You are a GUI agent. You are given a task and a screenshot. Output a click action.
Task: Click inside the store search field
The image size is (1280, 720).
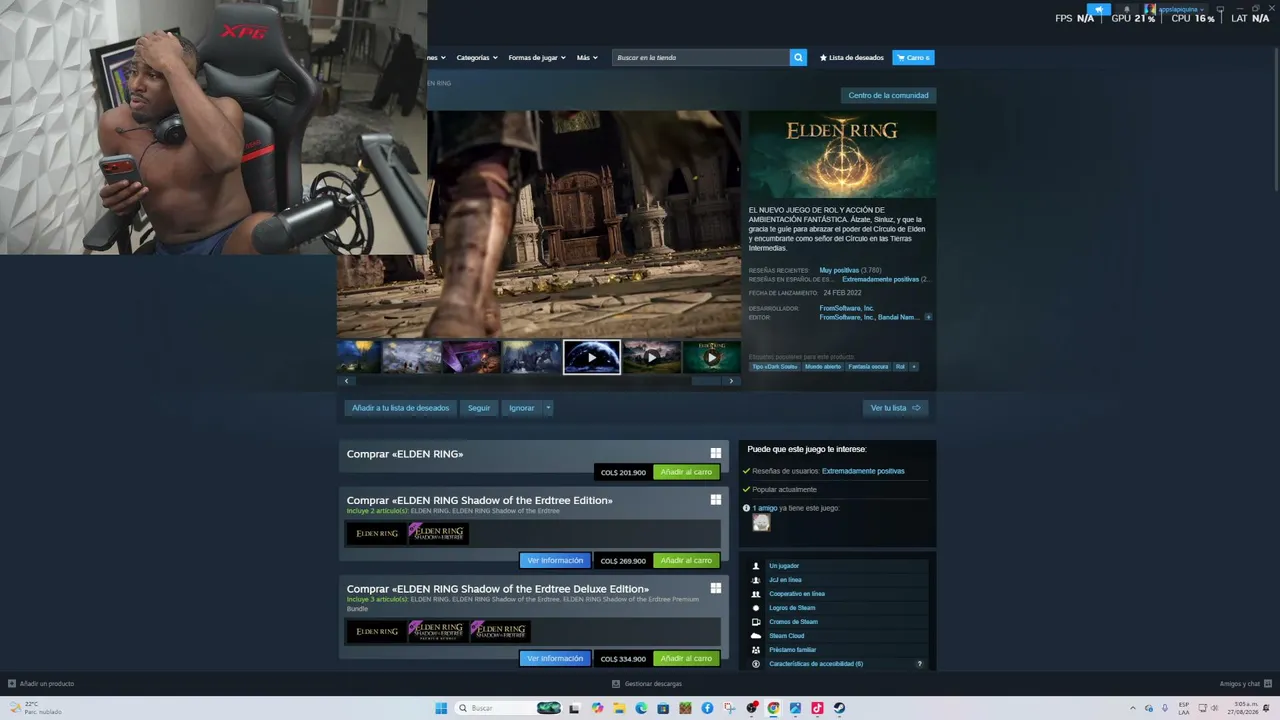point(701,58)
